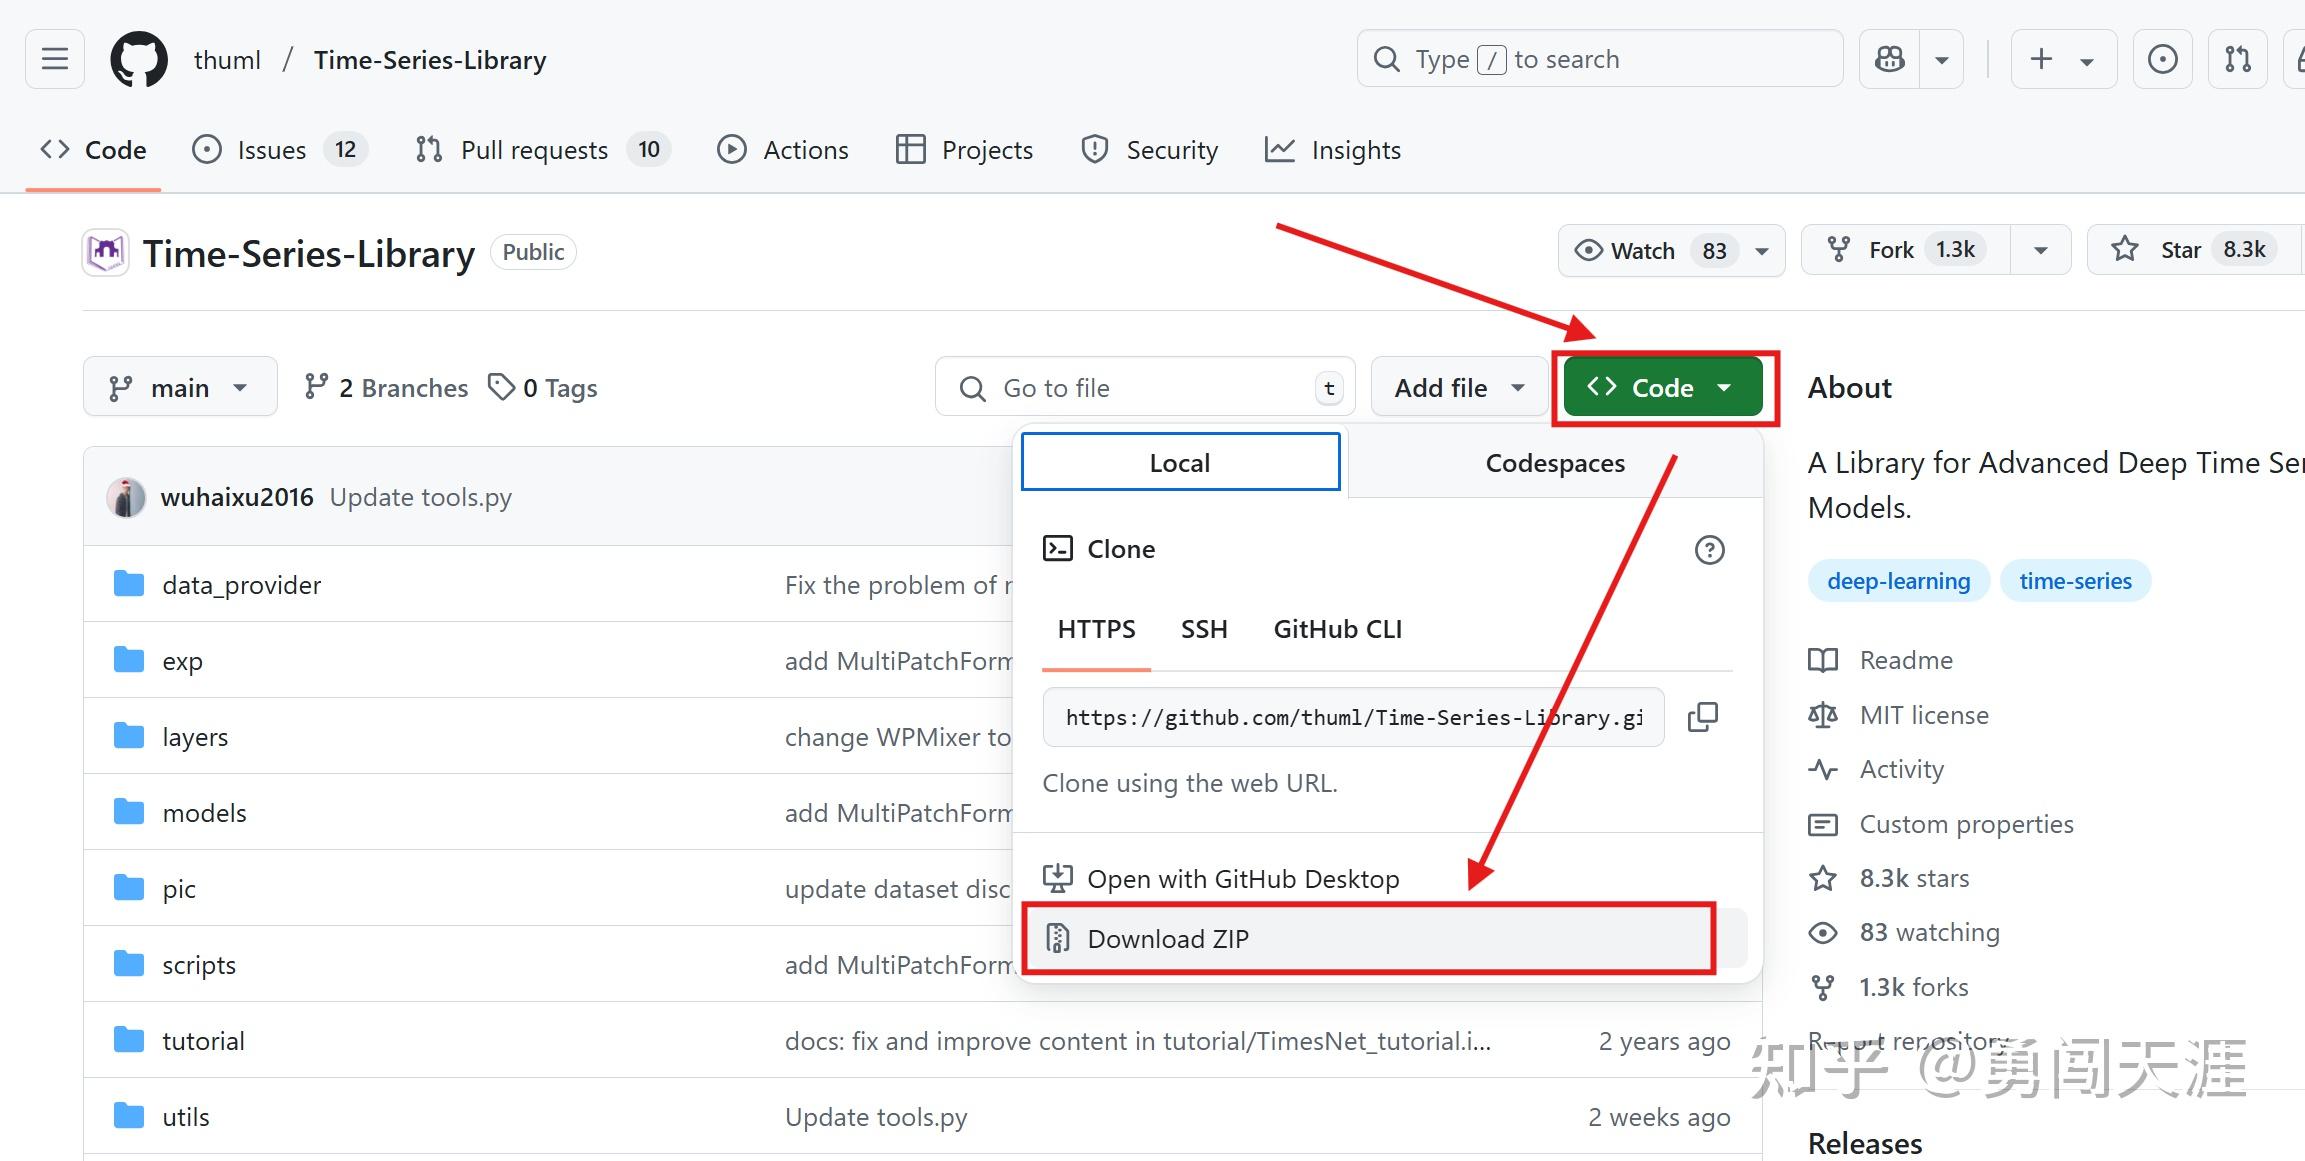Click the Clone help question icon

(1709, 550)
